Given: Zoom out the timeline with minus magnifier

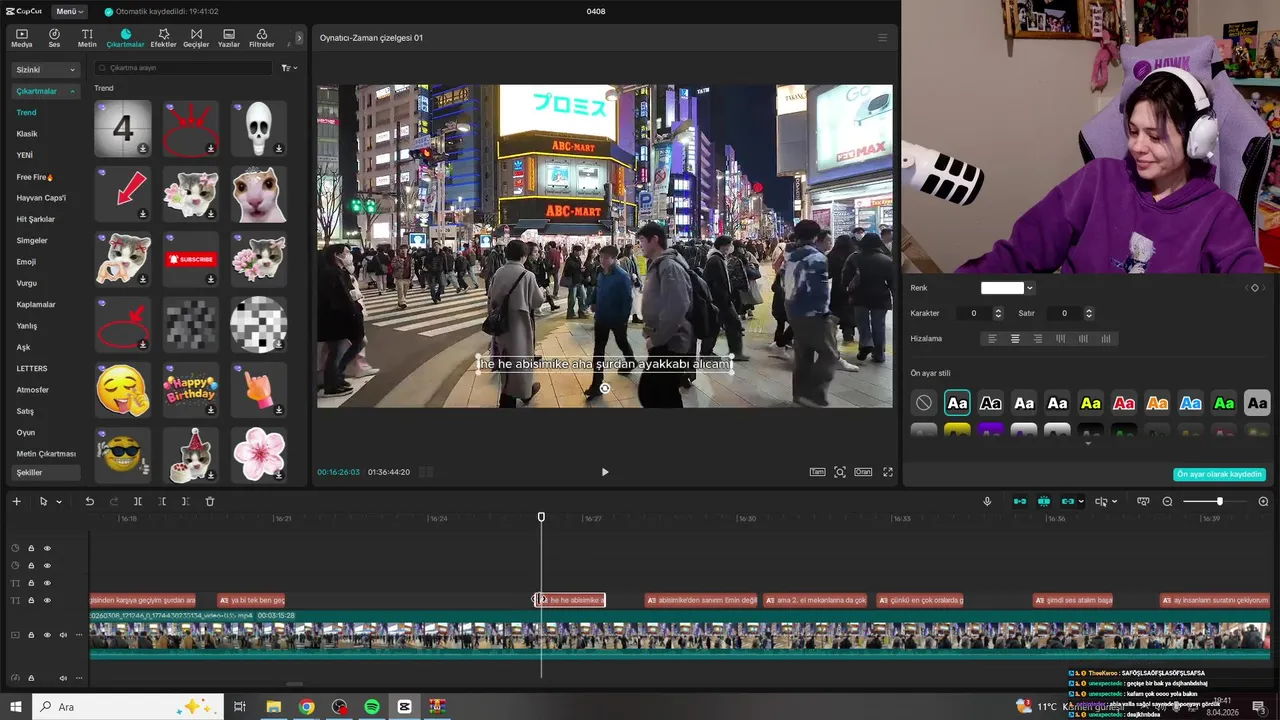Looking at the screenshot, I should coord(1167,501).
